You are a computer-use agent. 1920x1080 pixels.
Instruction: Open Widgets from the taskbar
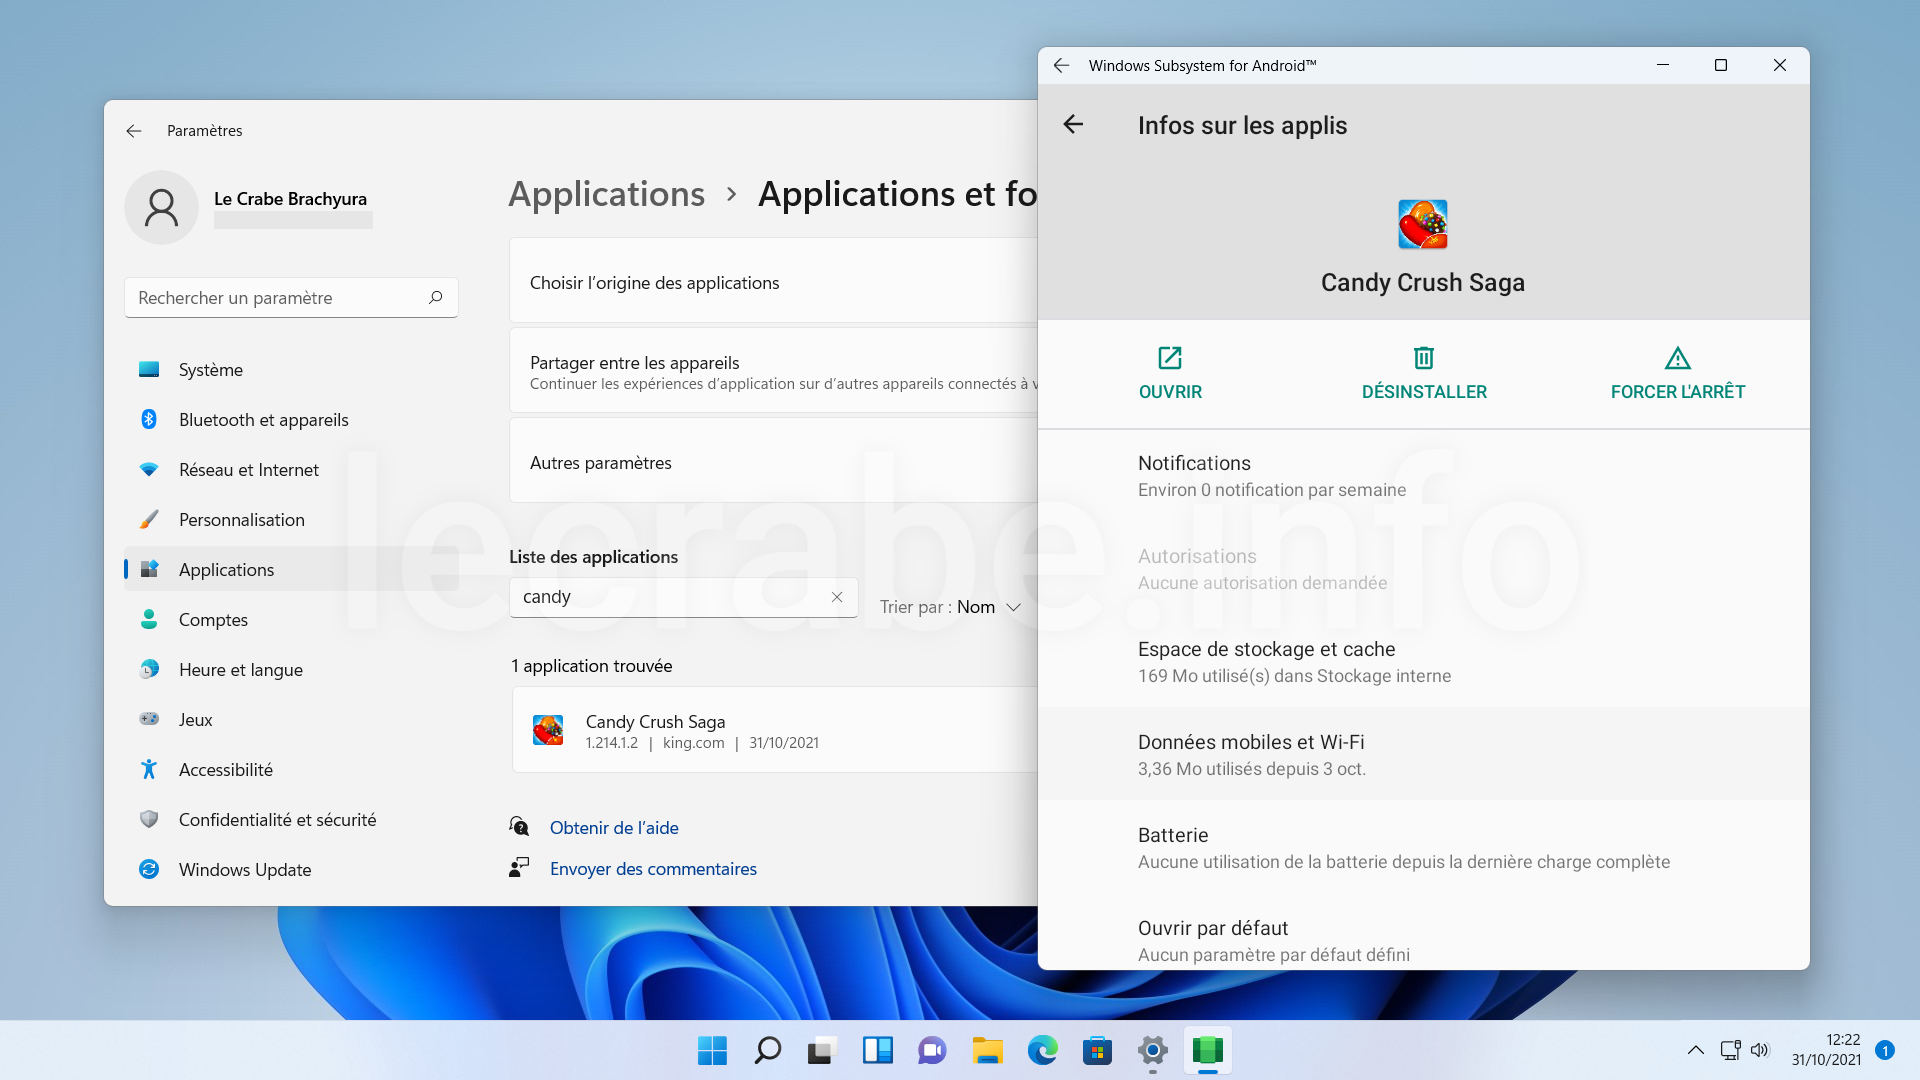(877, 1050)
